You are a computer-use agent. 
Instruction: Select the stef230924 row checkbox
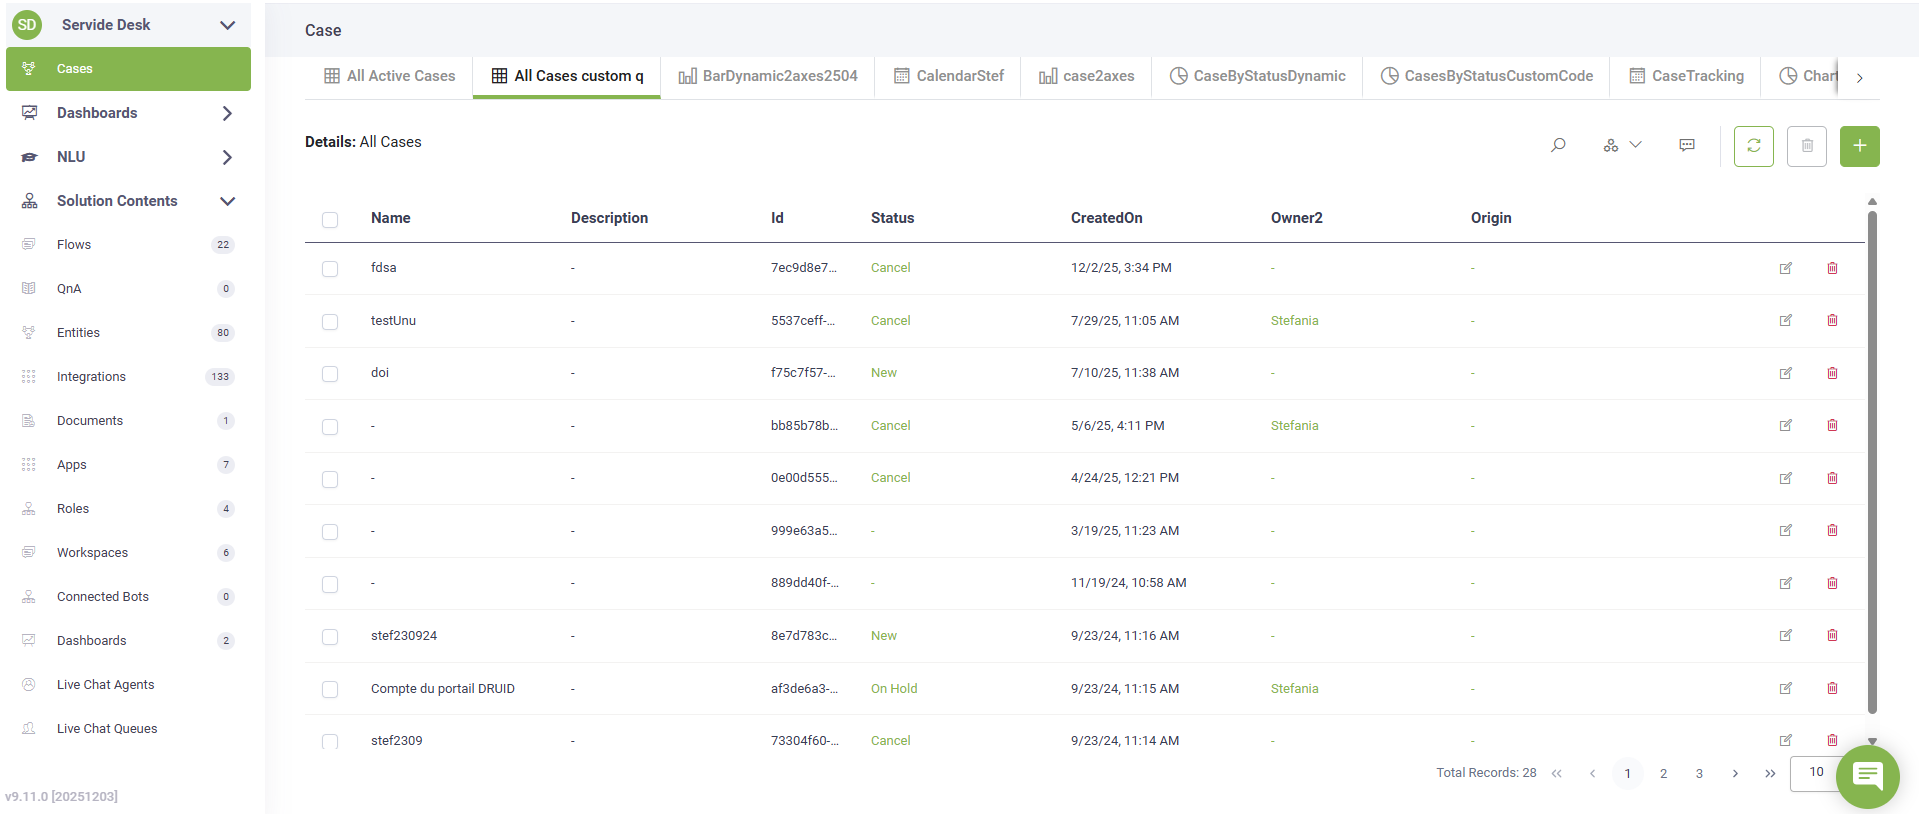(330, 637)
